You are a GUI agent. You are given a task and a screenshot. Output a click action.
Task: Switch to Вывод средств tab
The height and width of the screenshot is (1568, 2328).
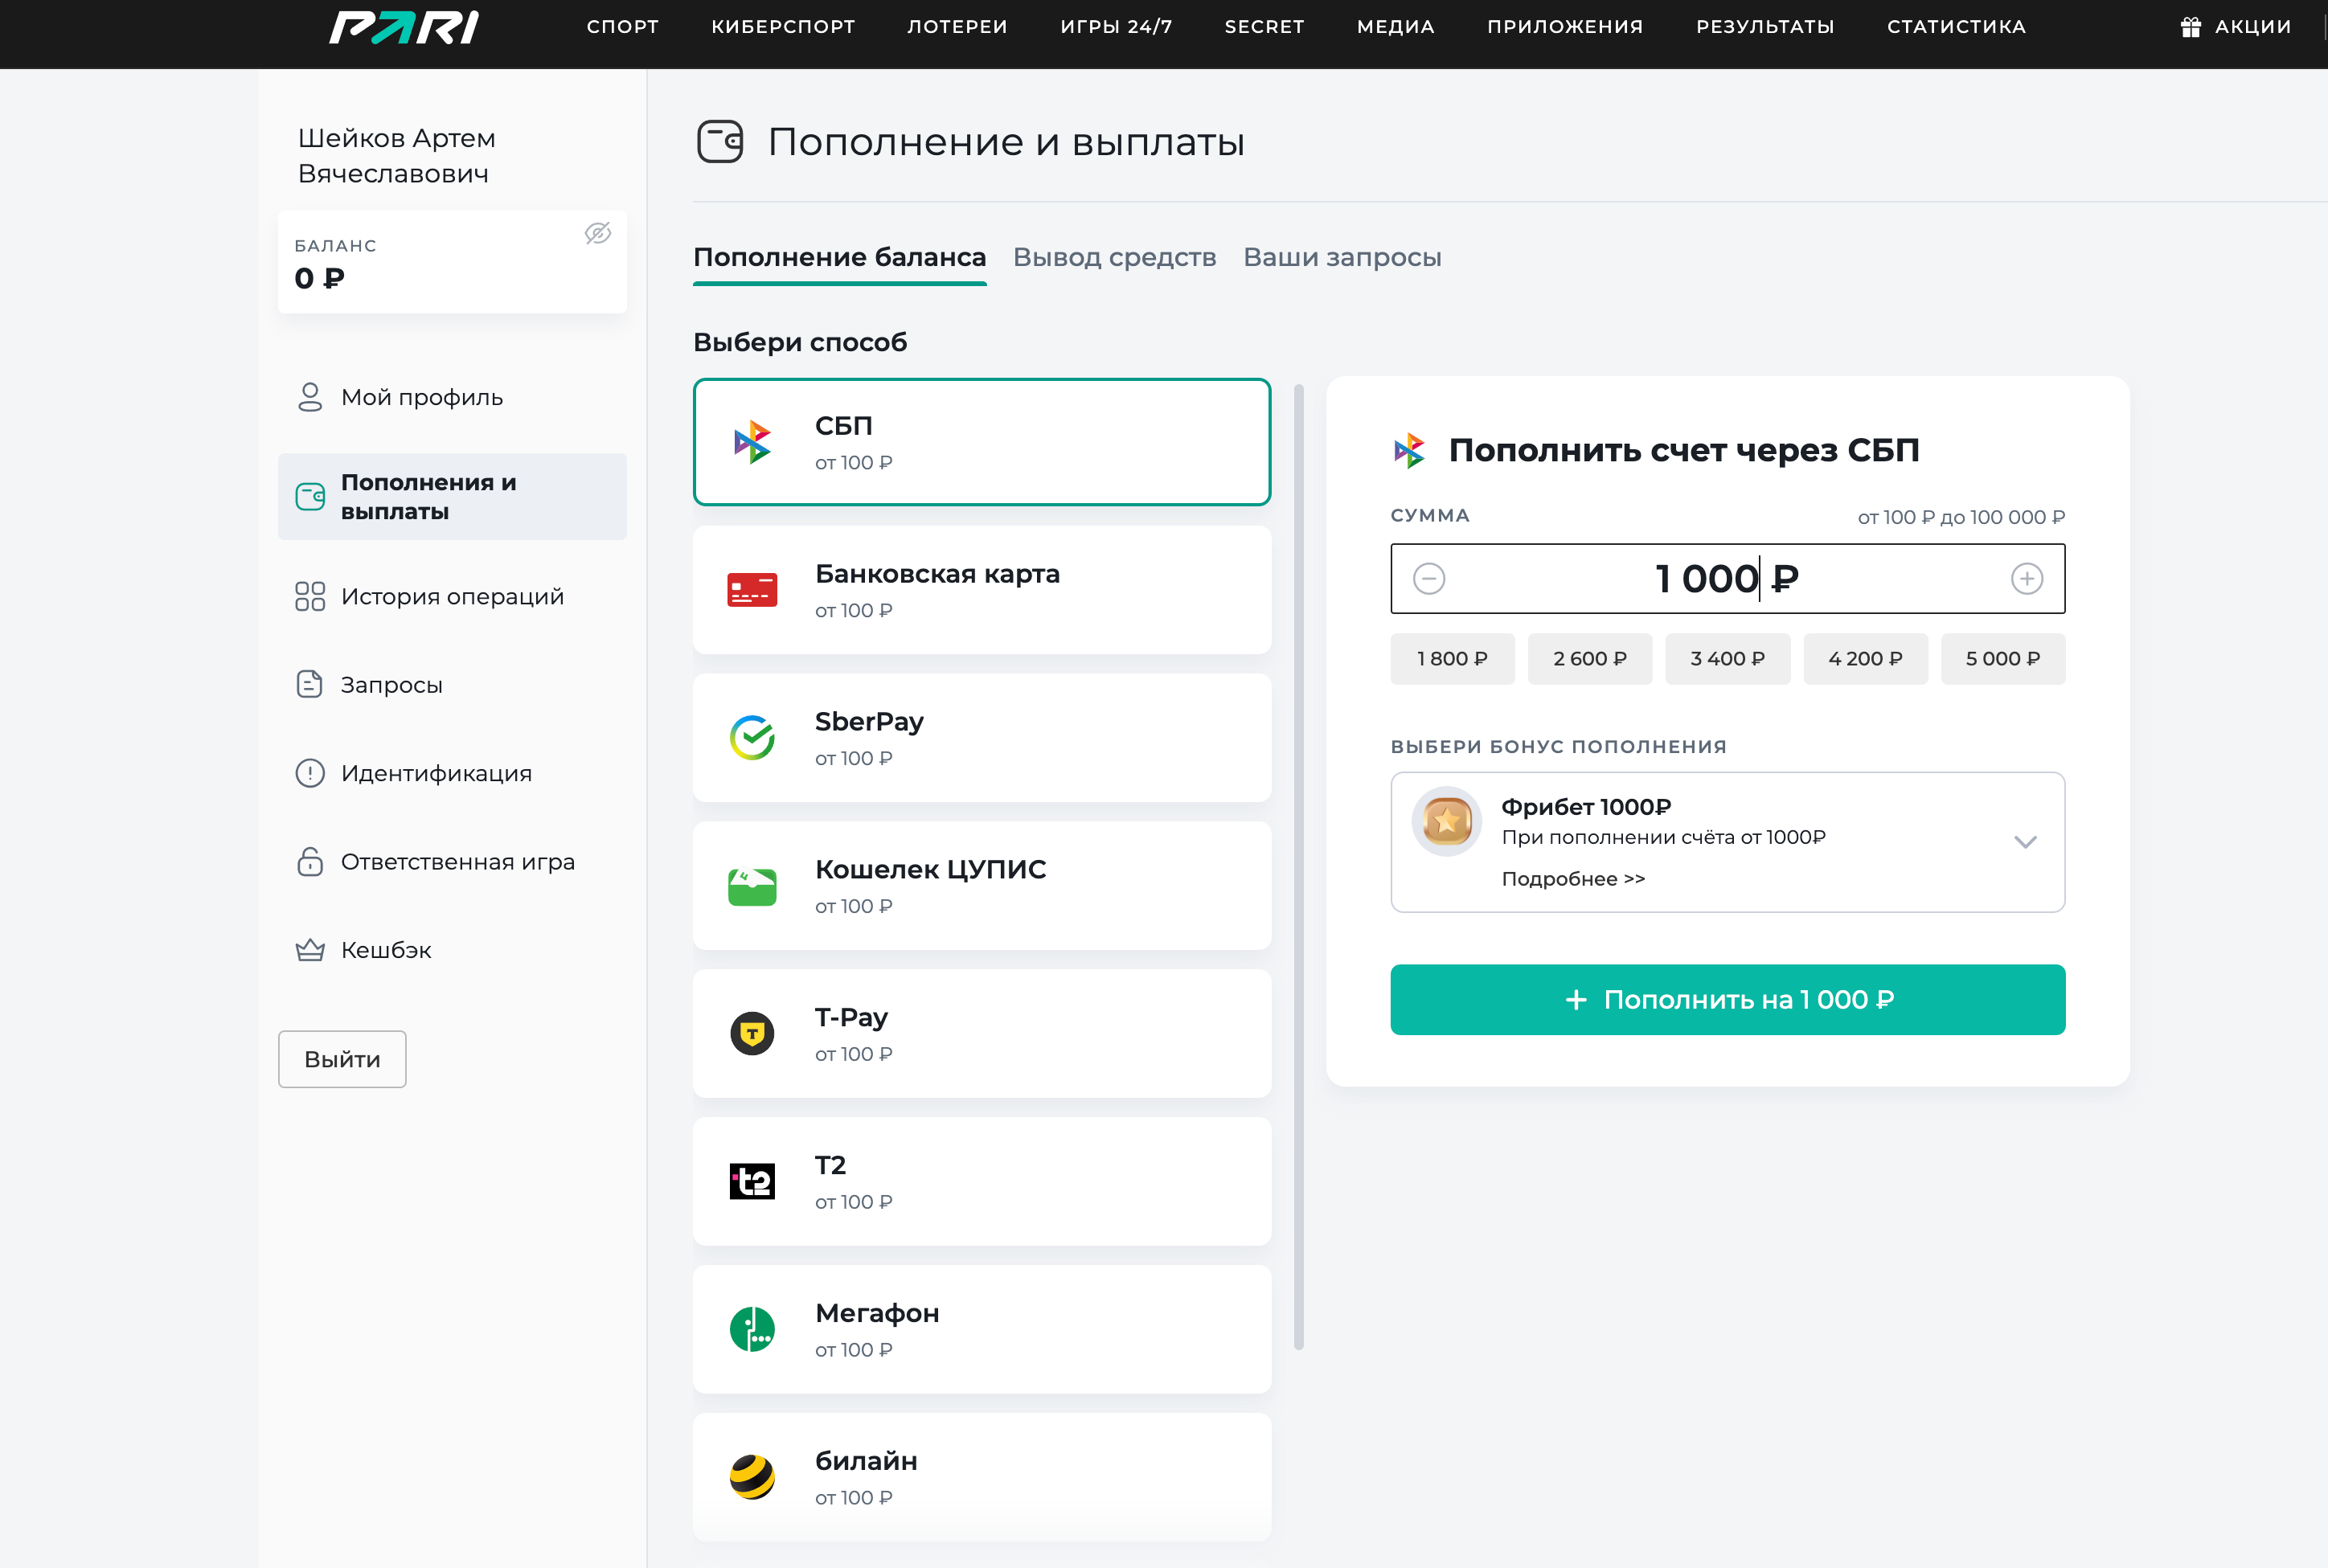(1114, 257)
